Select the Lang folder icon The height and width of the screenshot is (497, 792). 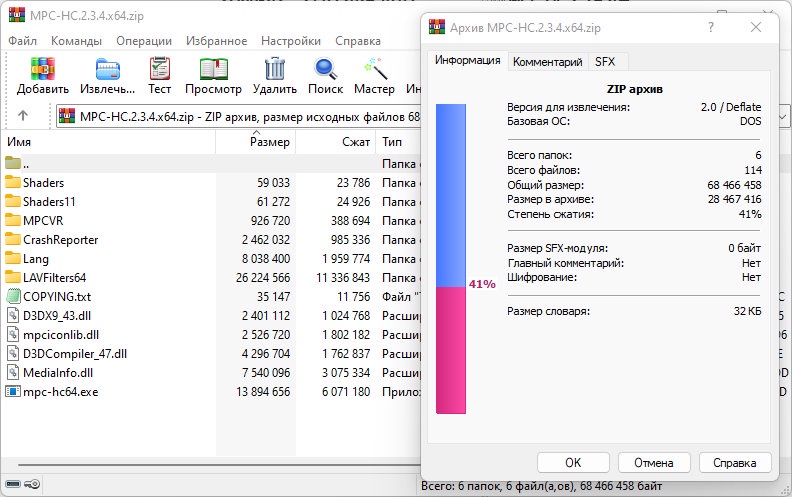[13, 259]
